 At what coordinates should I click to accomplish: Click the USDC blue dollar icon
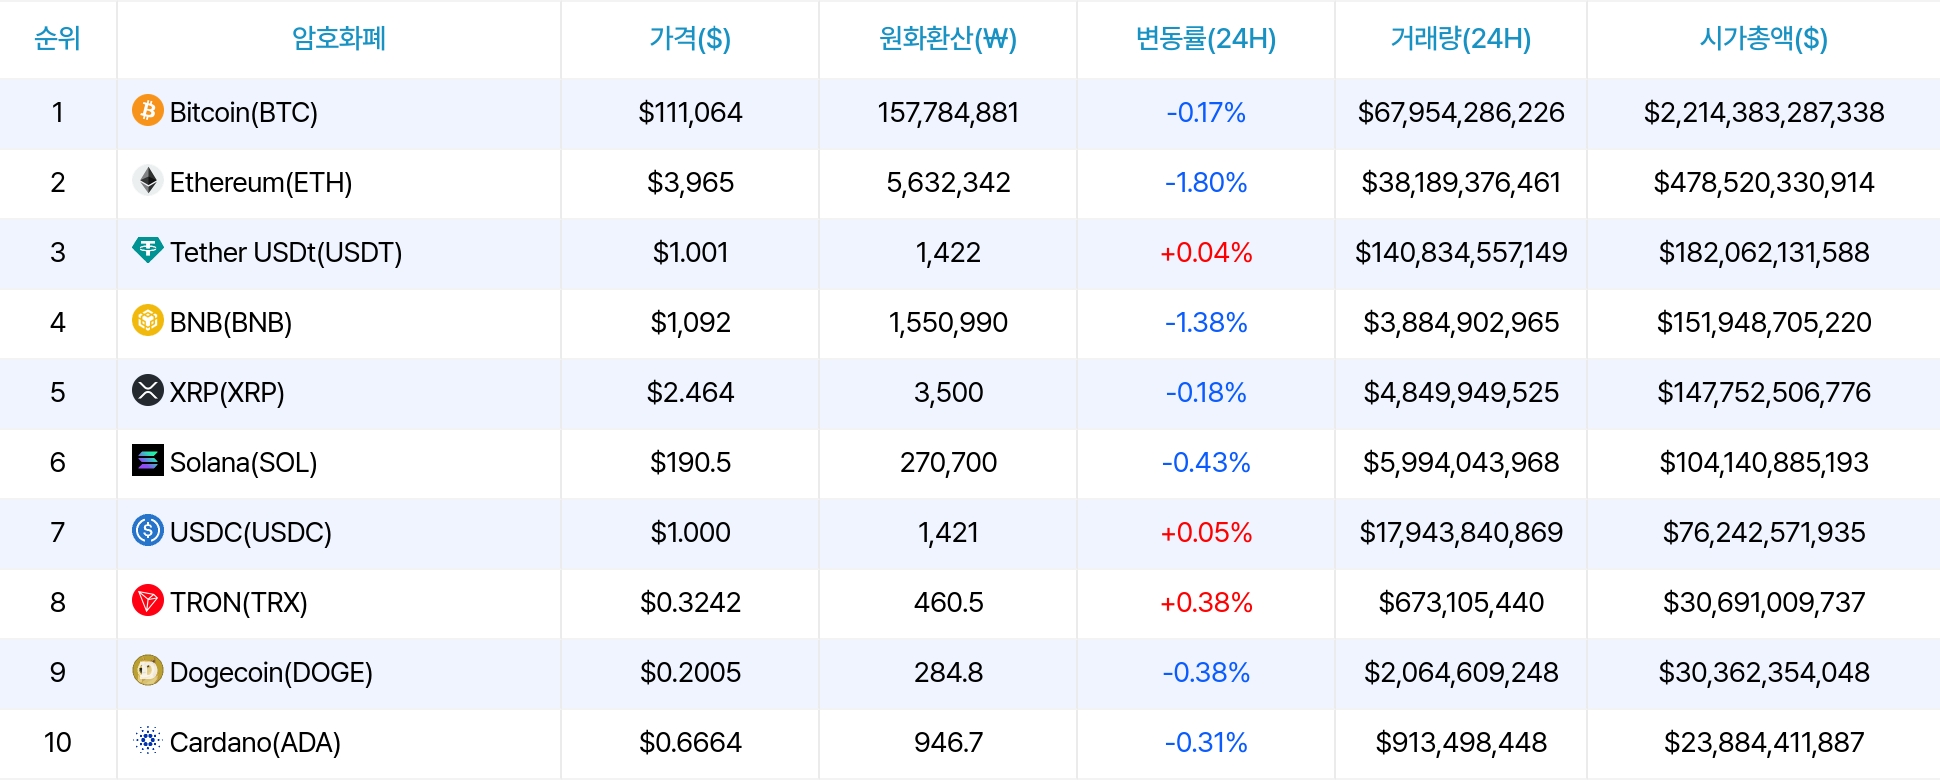[x=148, y=530]
